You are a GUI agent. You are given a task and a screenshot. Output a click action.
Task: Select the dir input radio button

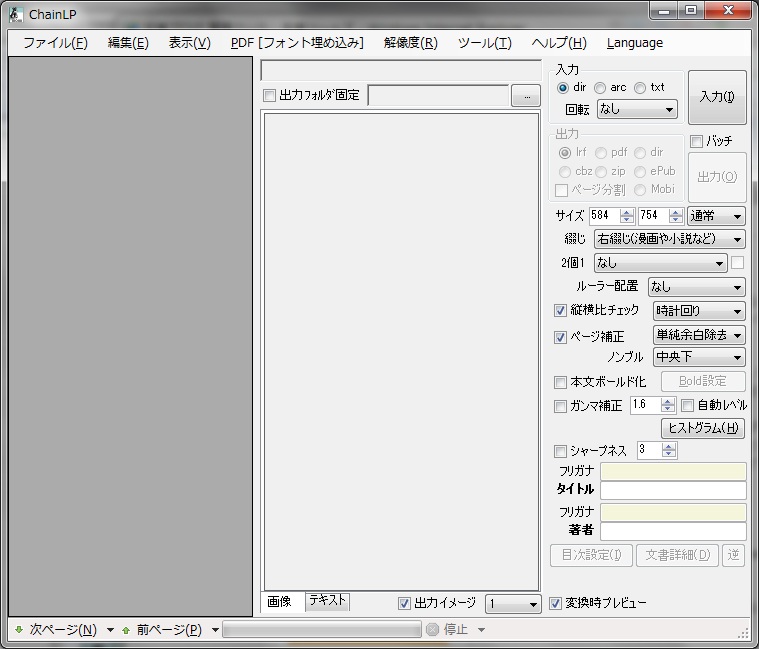562,88
